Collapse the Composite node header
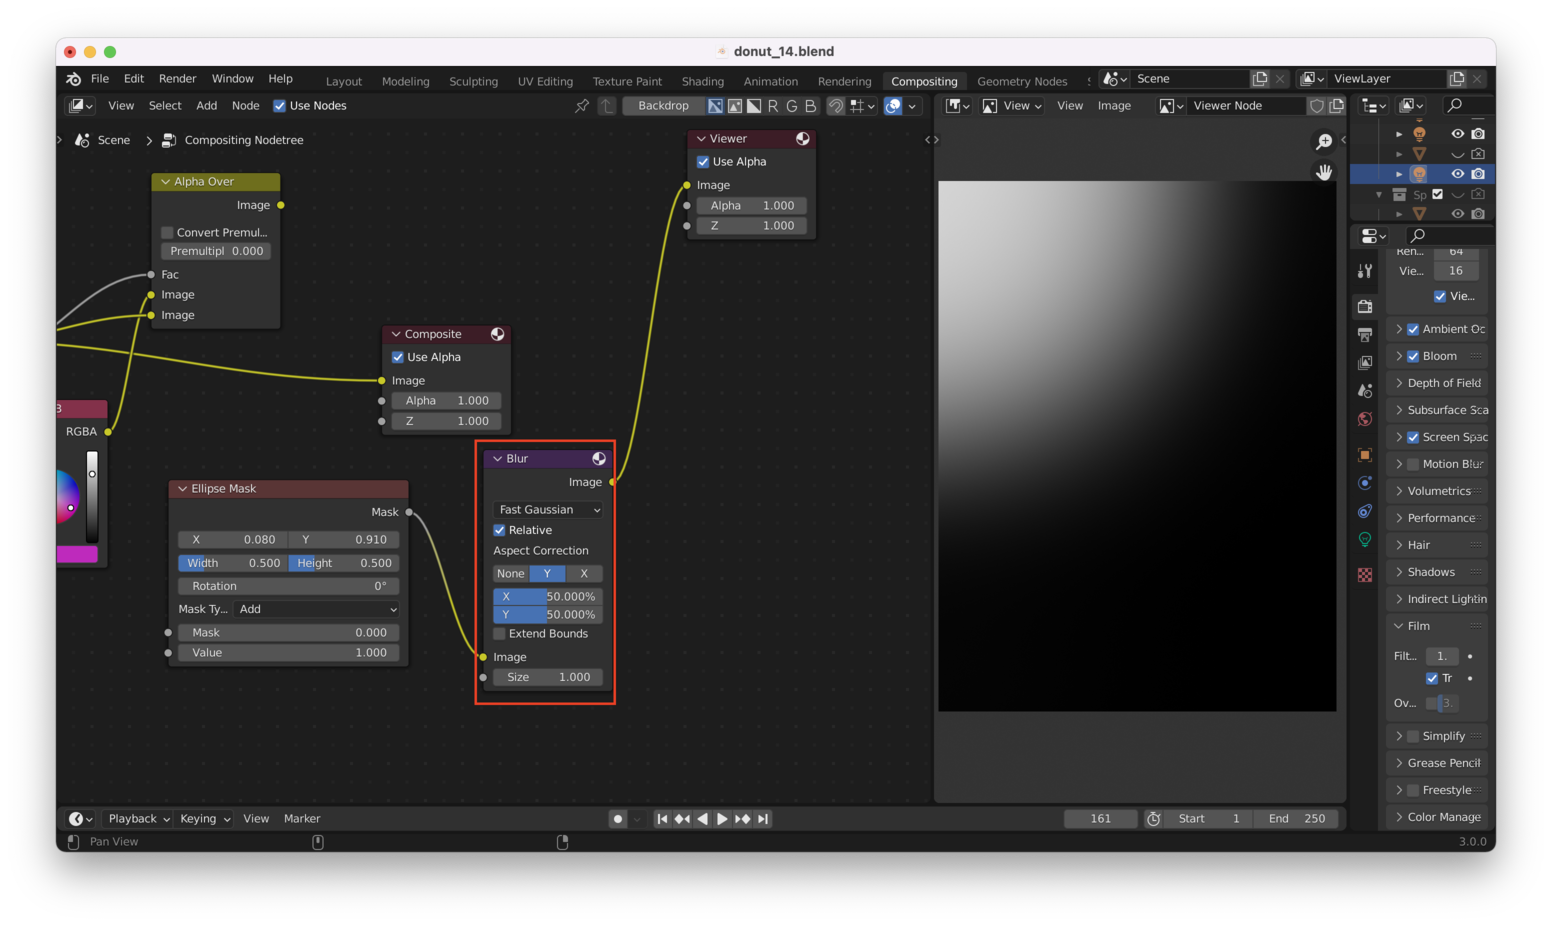The image size is (1552, 926). click(396, 333)
